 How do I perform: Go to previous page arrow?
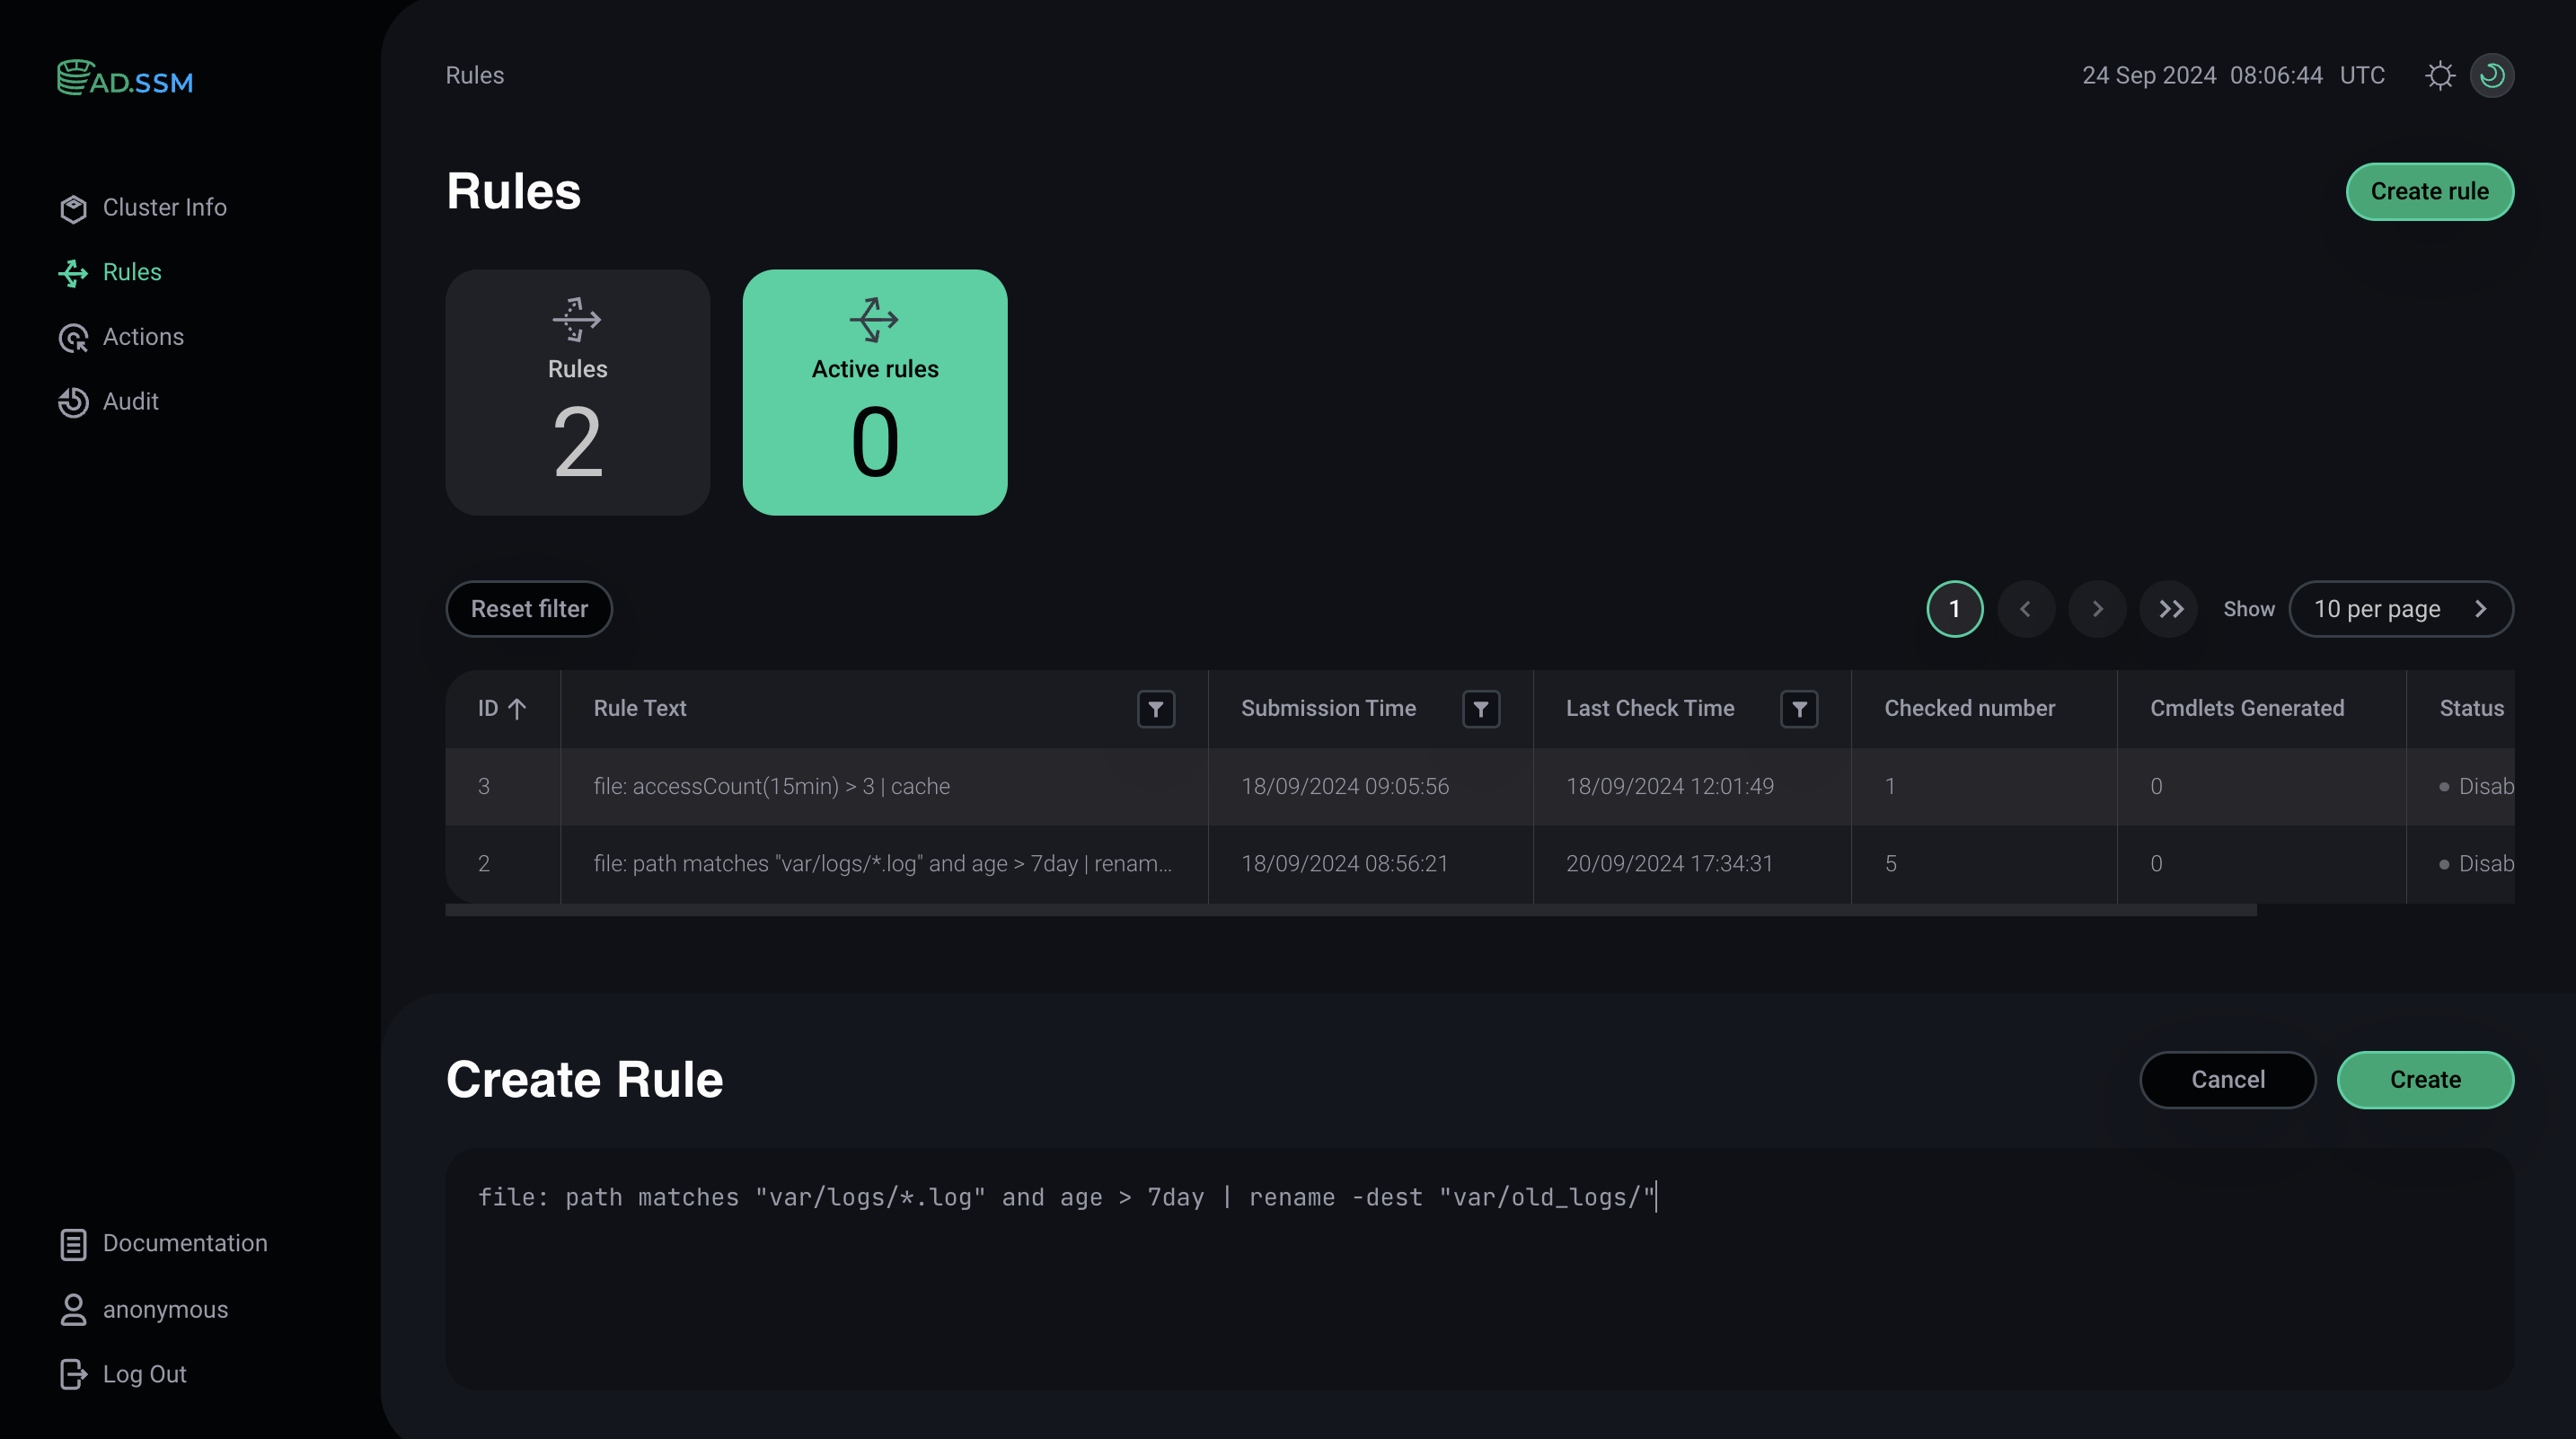[x=2026, y=609]
